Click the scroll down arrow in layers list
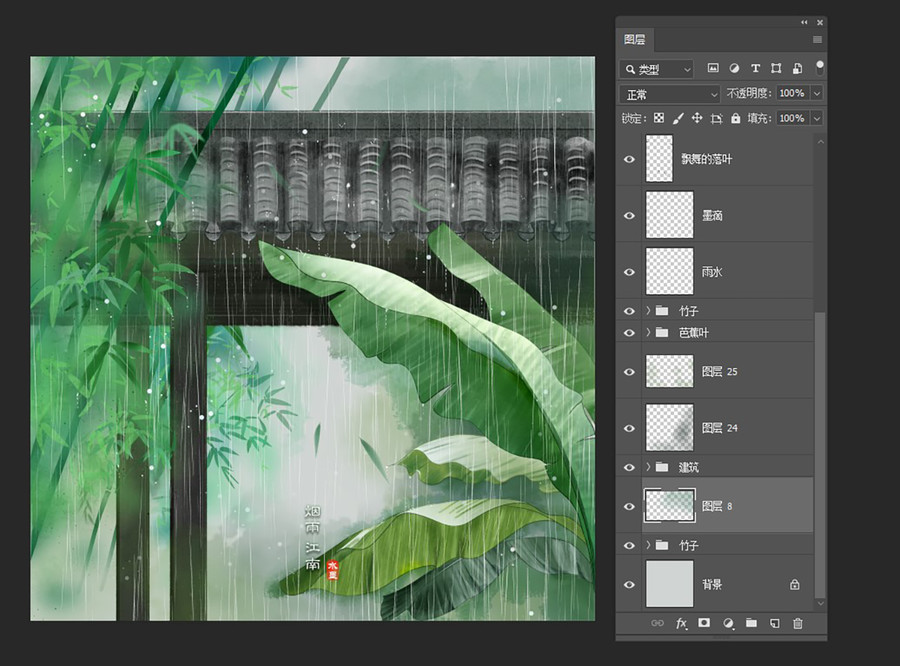The height and width of the screenshot is (666, 900). tap(820, 603)
